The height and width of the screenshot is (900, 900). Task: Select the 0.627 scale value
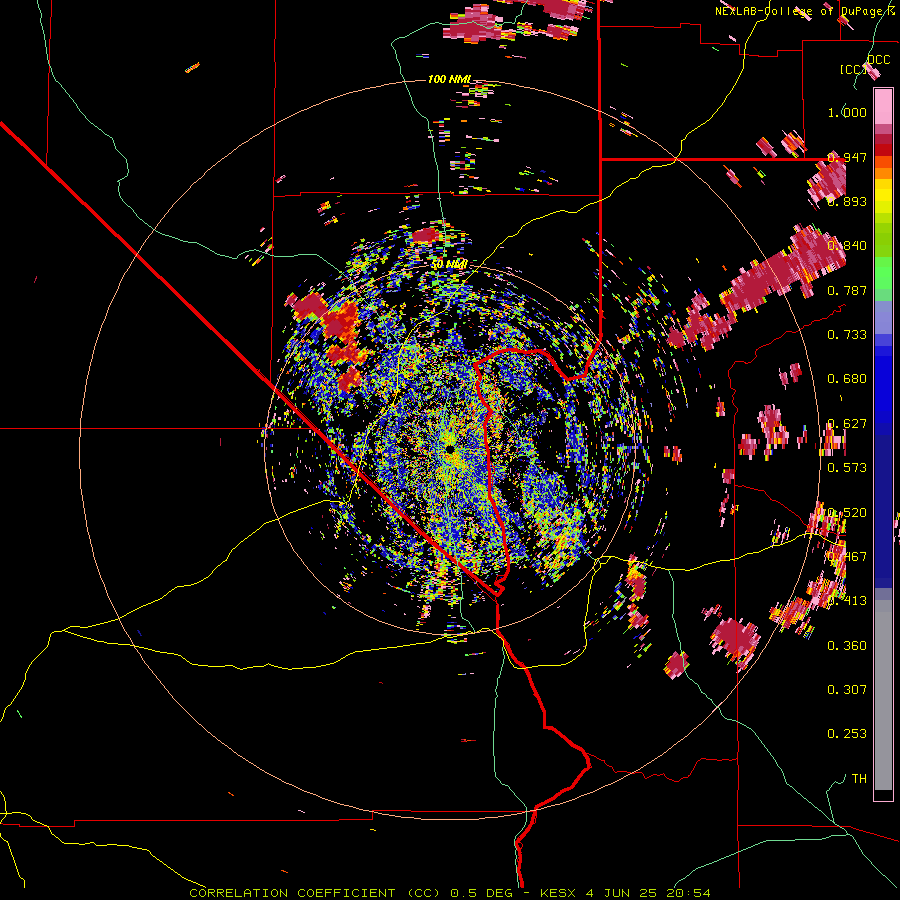(847, 424)
